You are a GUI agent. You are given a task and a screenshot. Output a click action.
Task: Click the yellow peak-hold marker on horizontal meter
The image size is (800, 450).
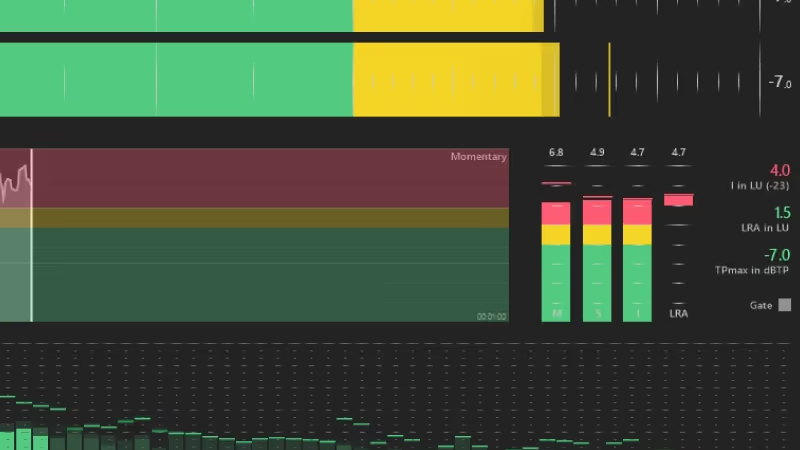point(609,80)
